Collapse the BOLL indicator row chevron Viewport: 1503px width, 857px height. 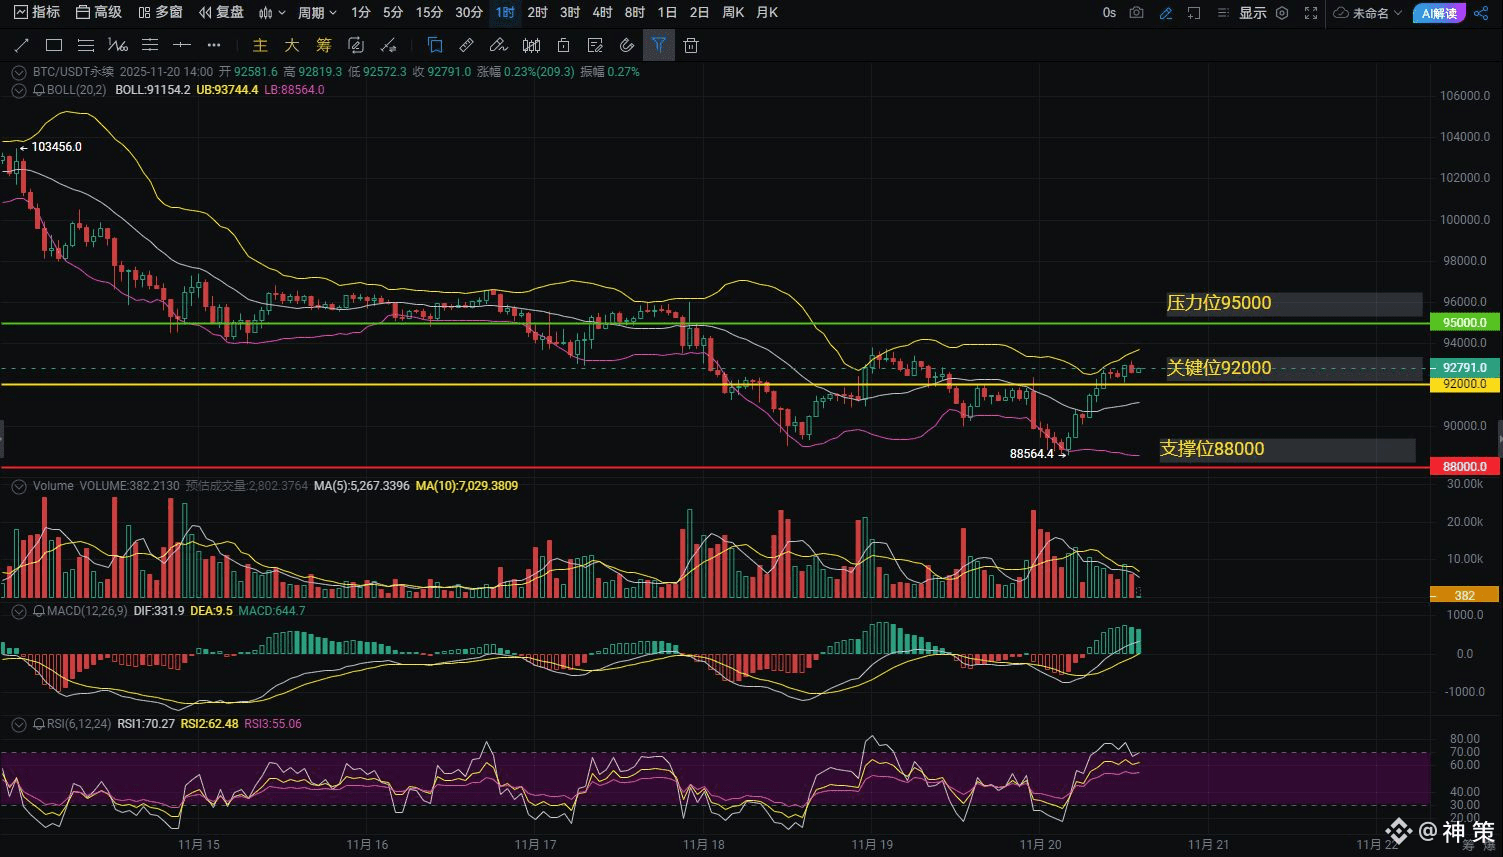point(18,90)
